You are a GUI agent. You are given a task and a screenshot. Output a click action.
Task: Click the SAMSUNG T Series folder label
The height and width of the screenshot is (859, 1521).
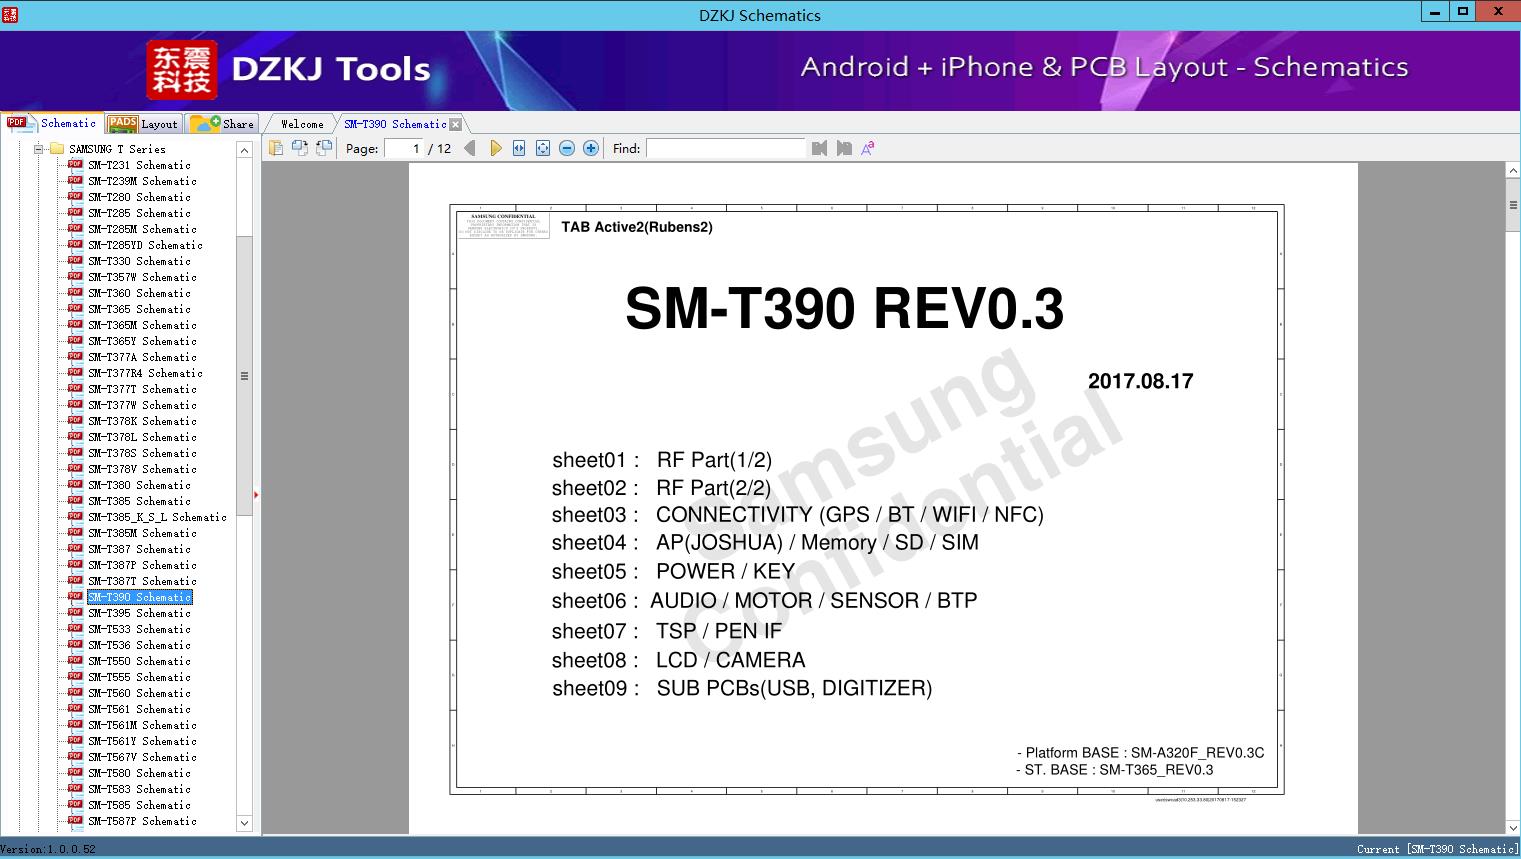click(x=117, y=149)
